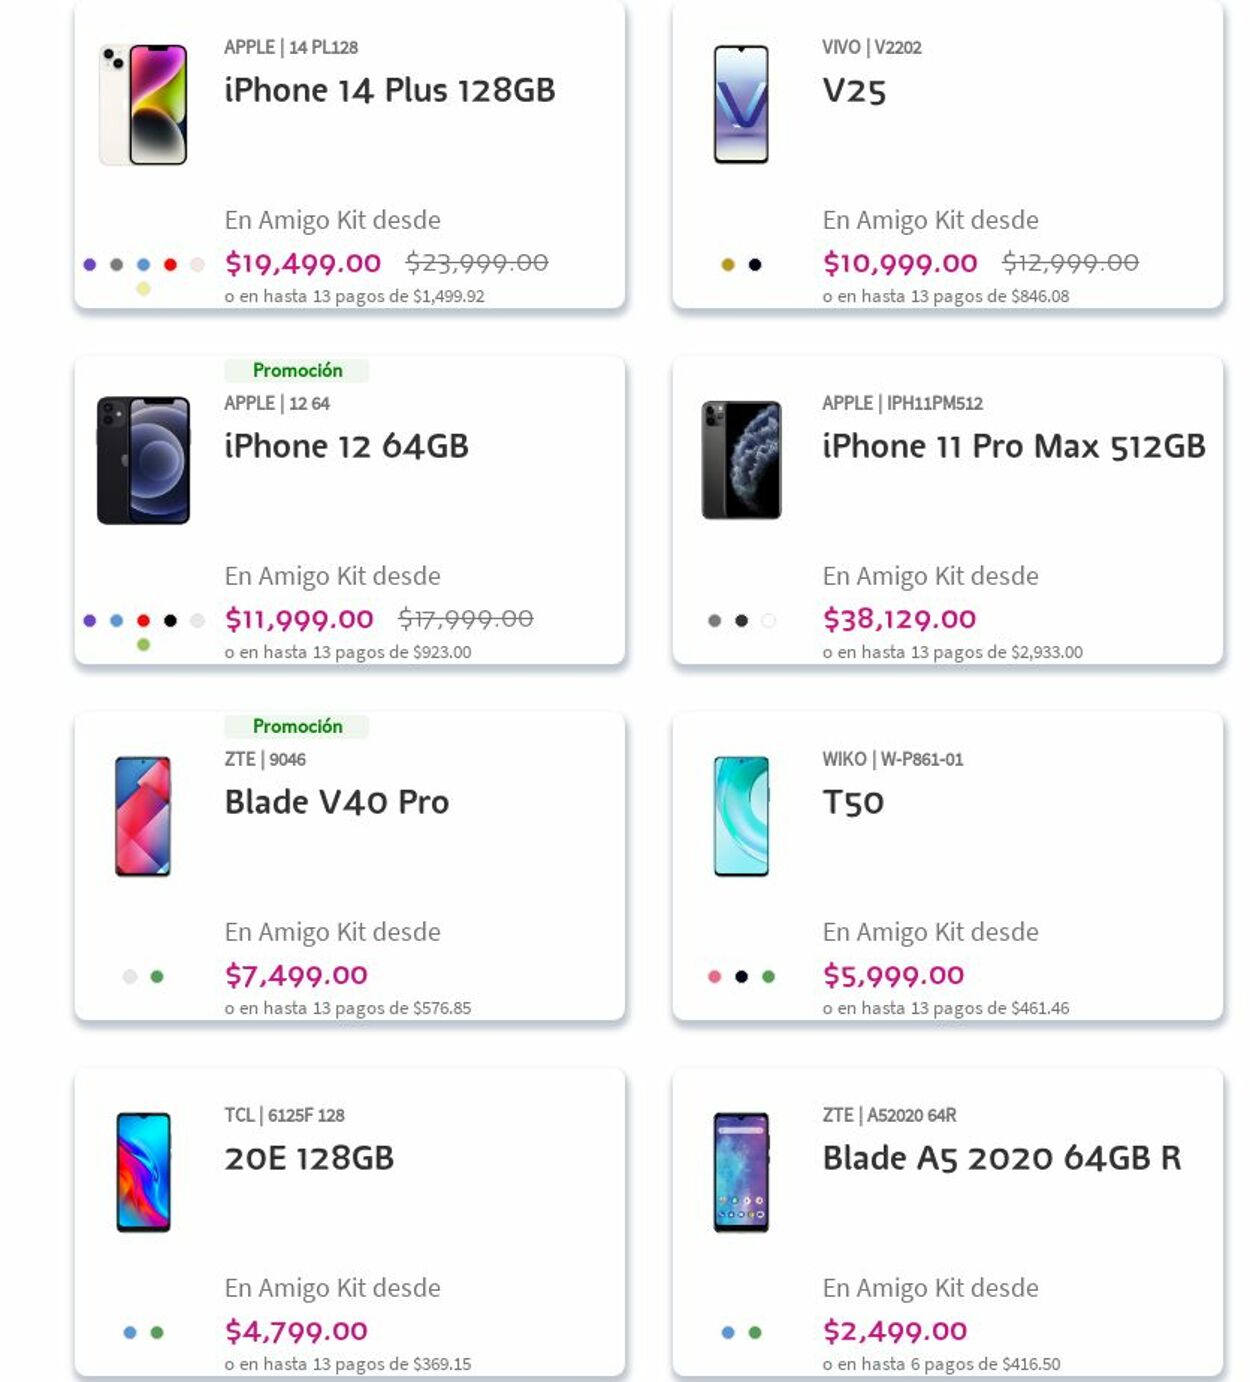Choose the blue color swatch on iPhone 12
The image size is (1250, 1382).
pyautogui.click(x=115, y=620)
